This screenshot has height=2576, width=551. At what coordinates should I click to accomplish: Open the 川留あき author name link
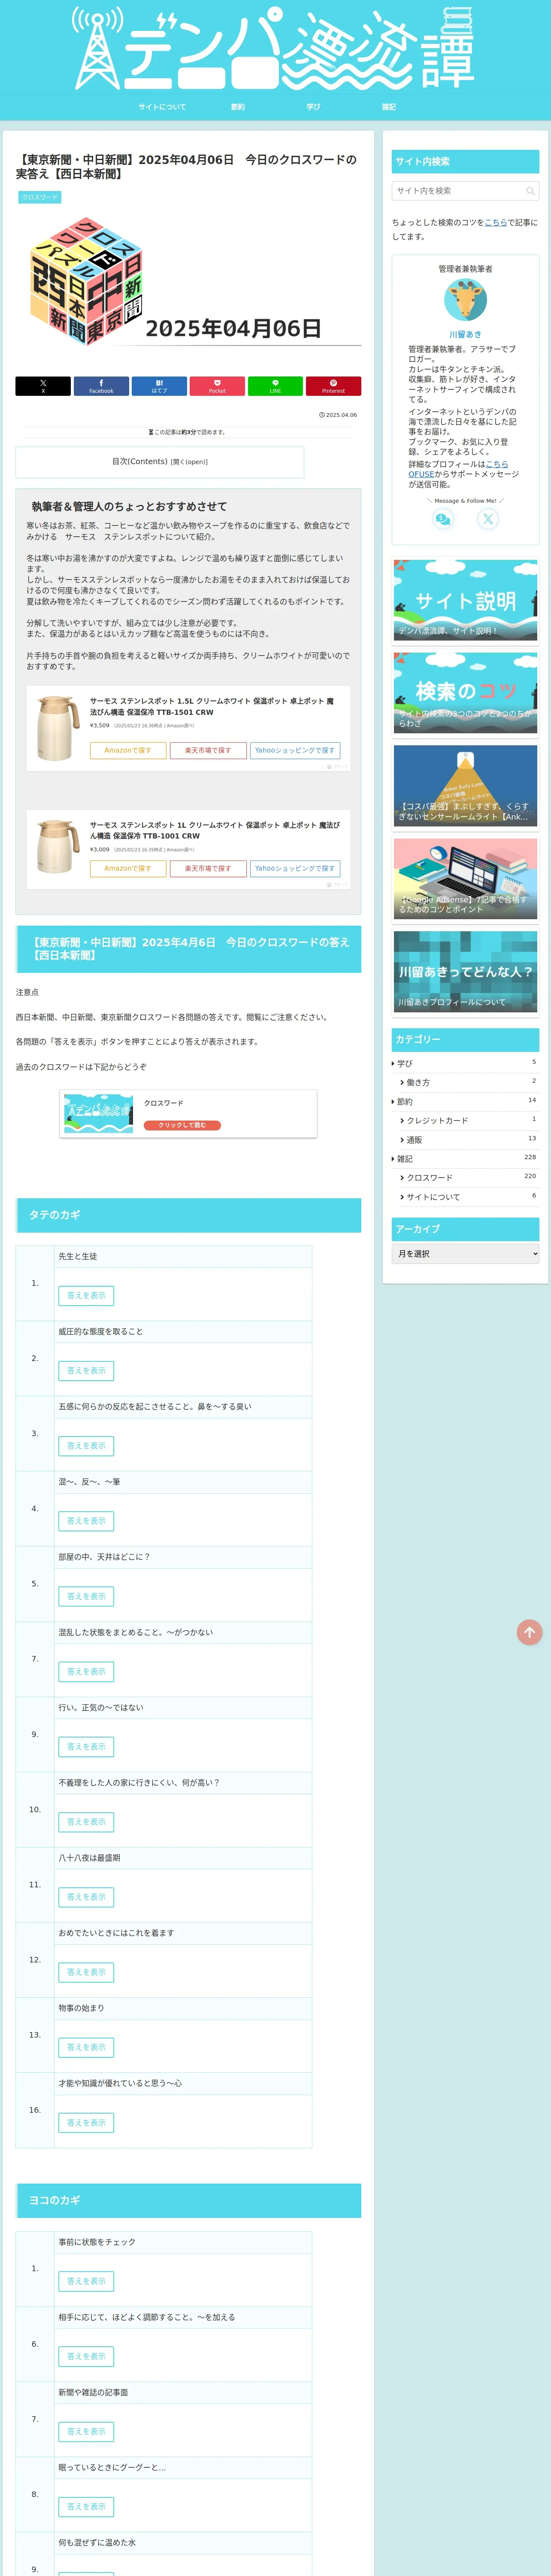coord(465,334)
